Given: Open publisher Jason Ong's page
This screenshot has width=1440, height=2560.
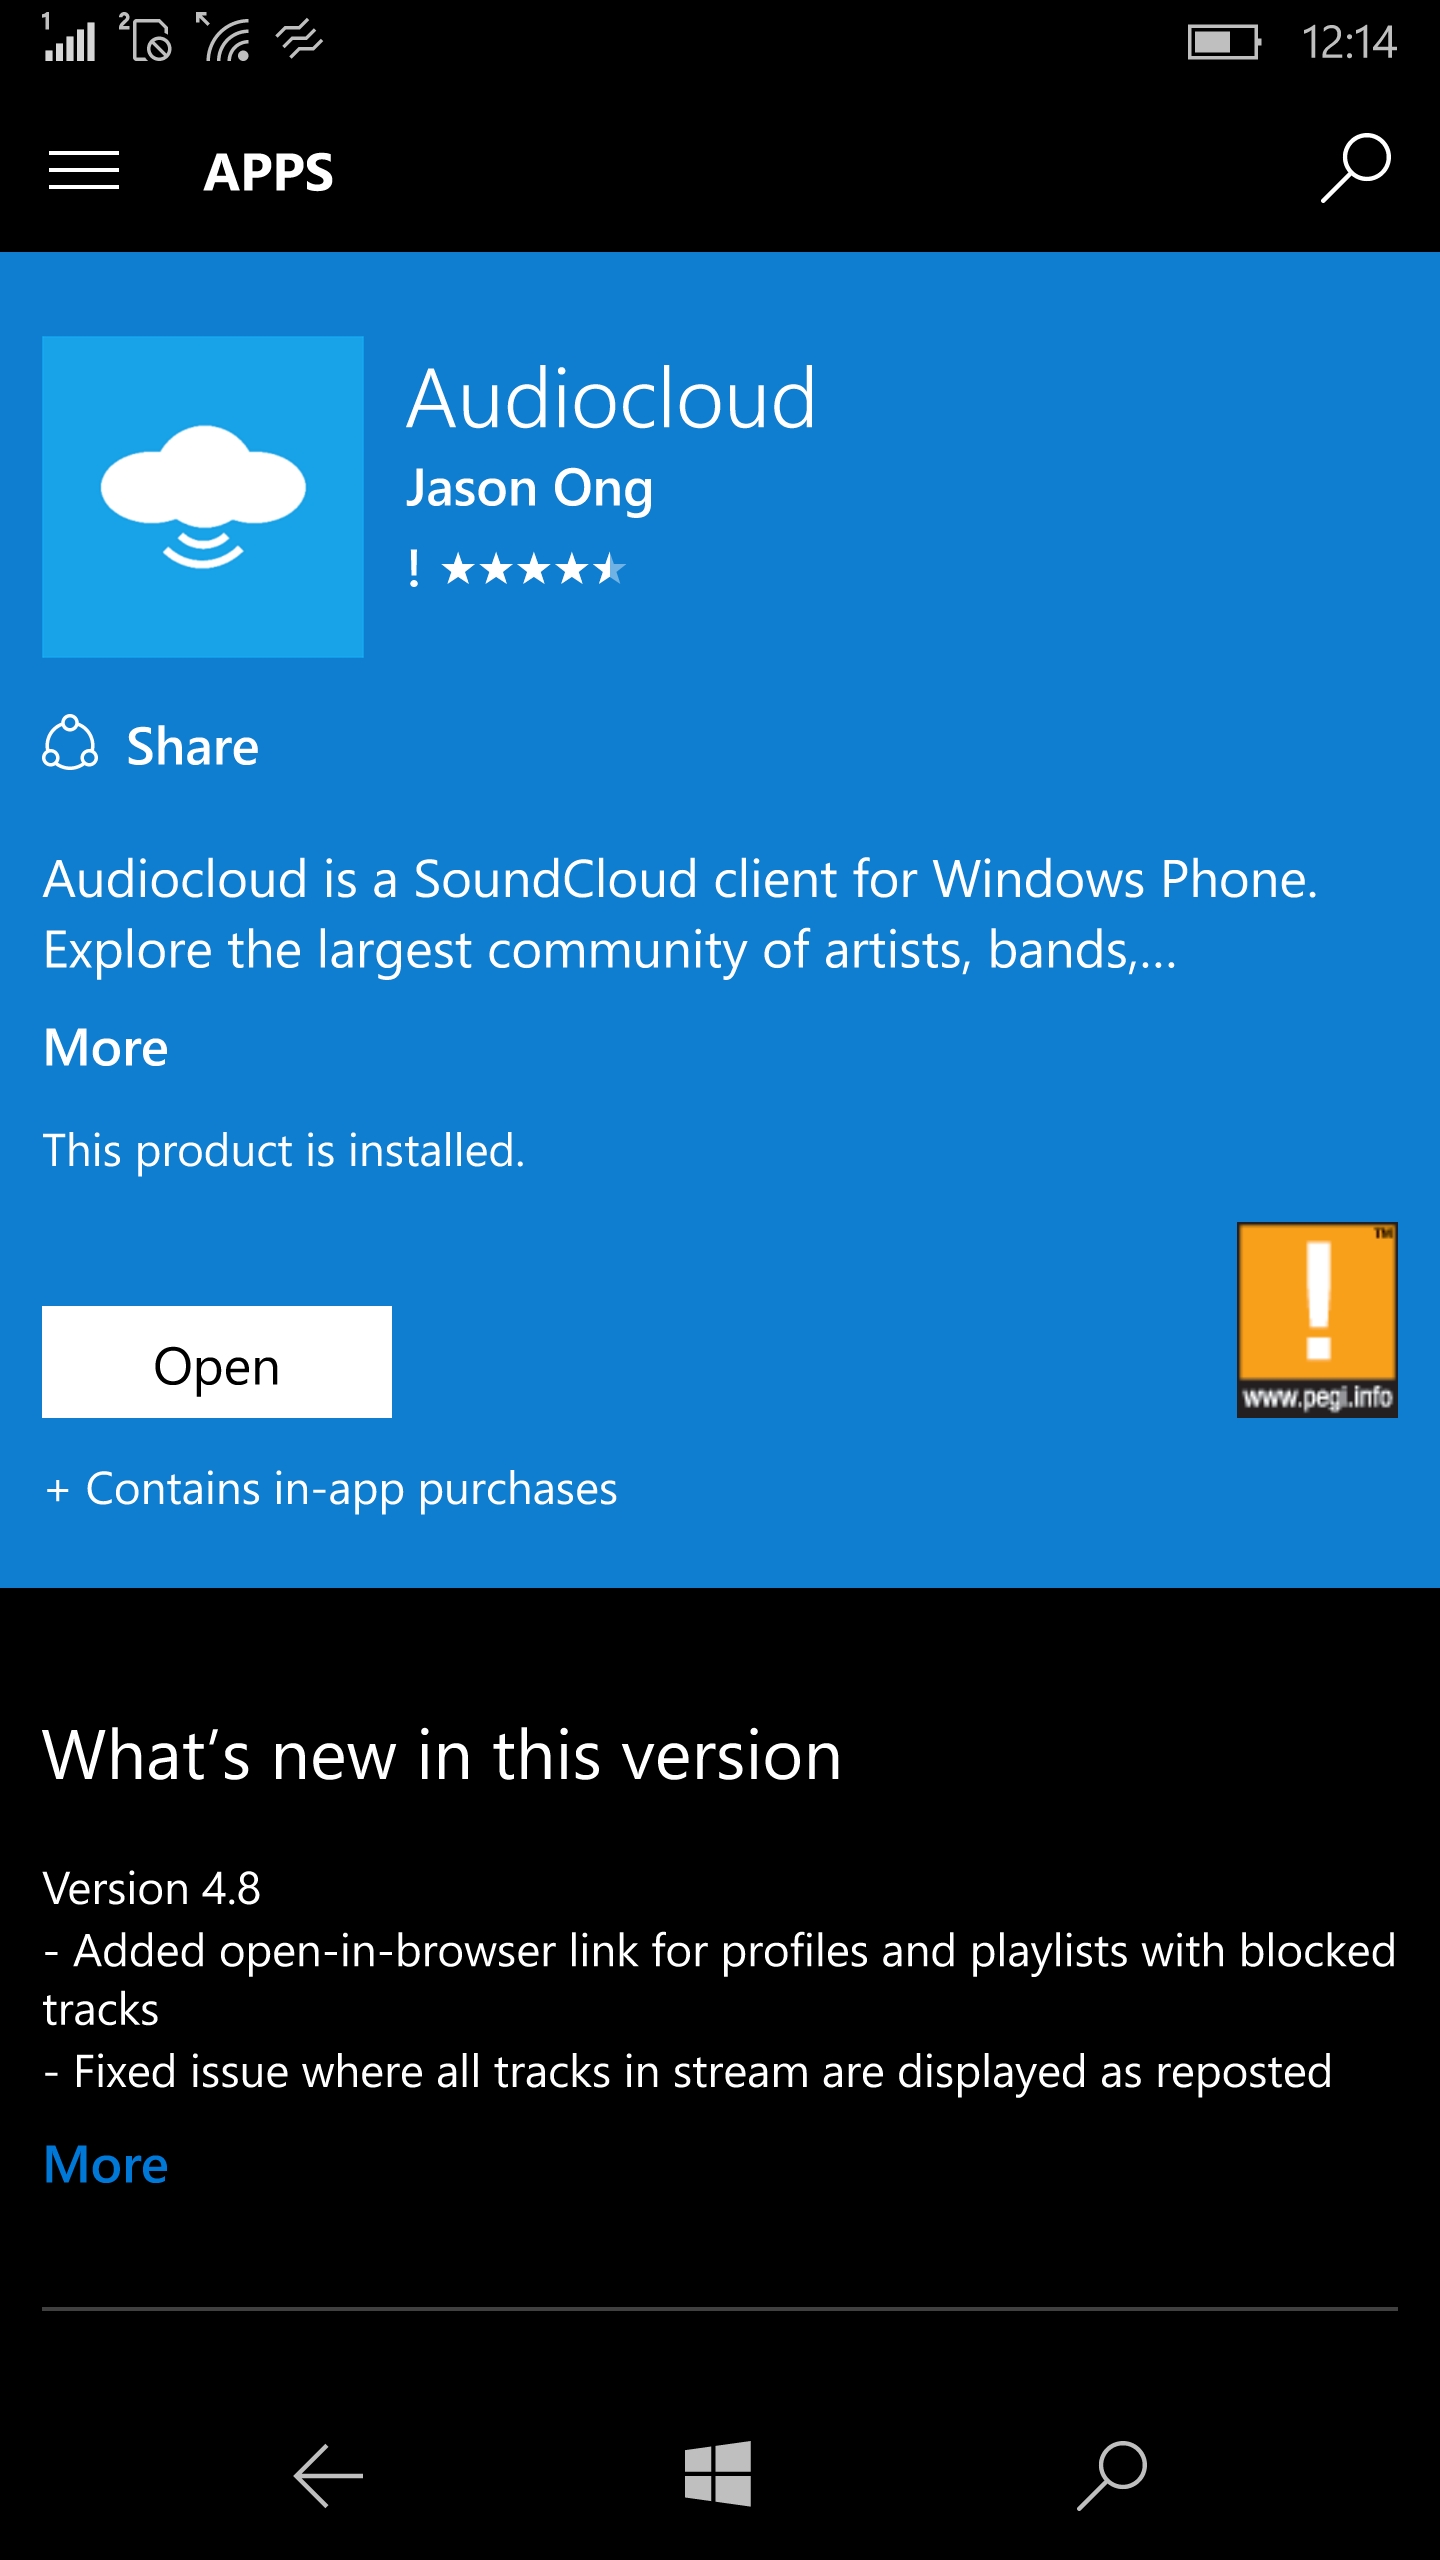Looking at the screenshot, I should pos(529,489).
